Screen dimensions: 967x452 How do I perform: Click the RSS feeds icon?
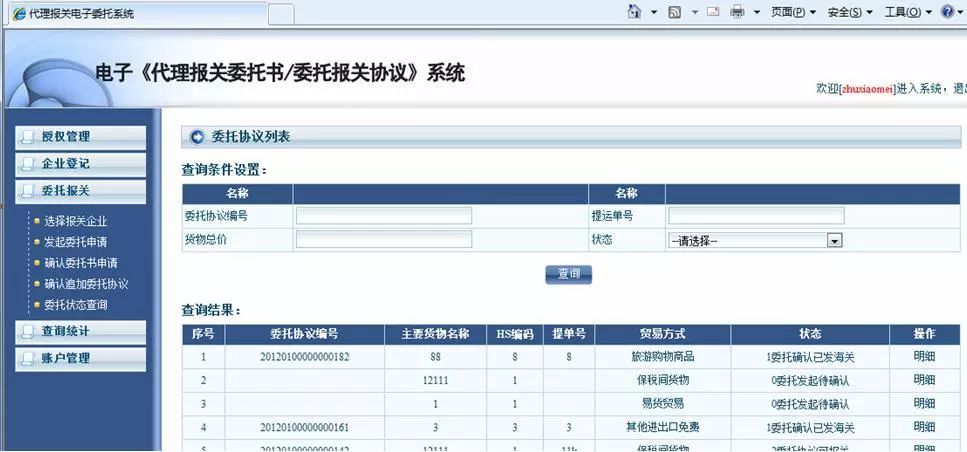[x=675, y=12]
